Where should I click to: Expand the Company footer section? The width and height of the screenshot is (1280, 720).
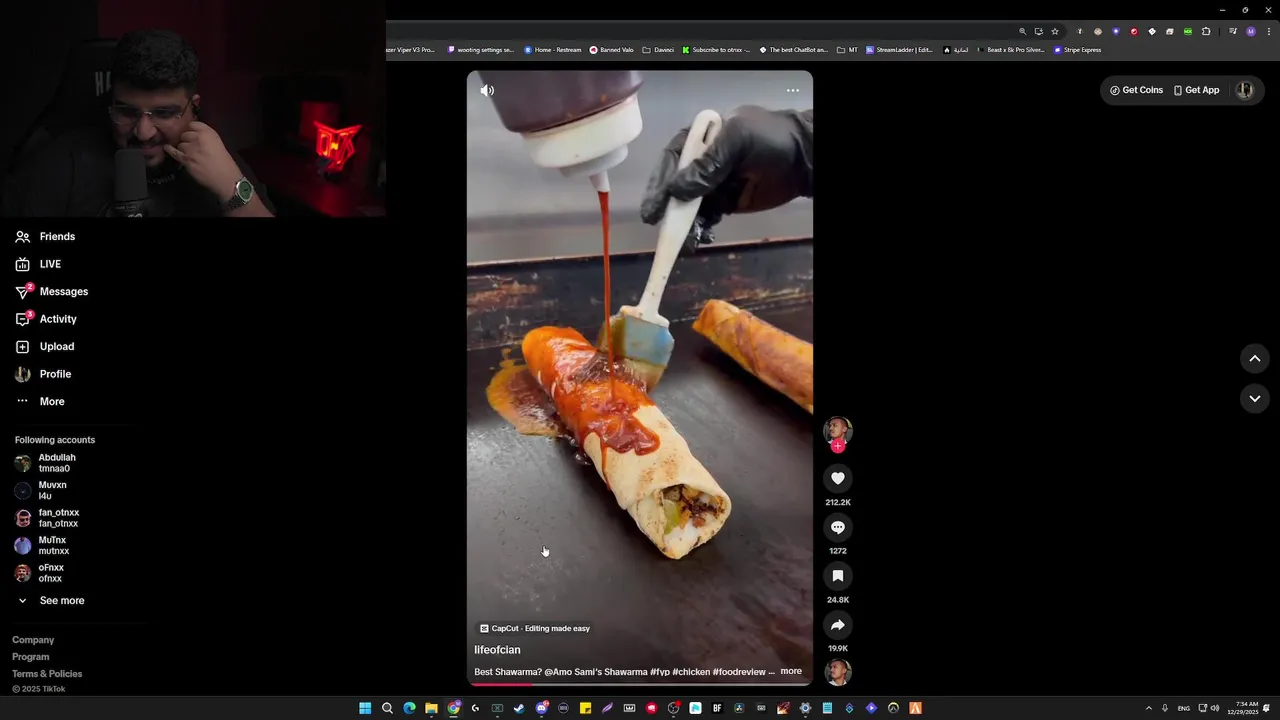point(33,640)
